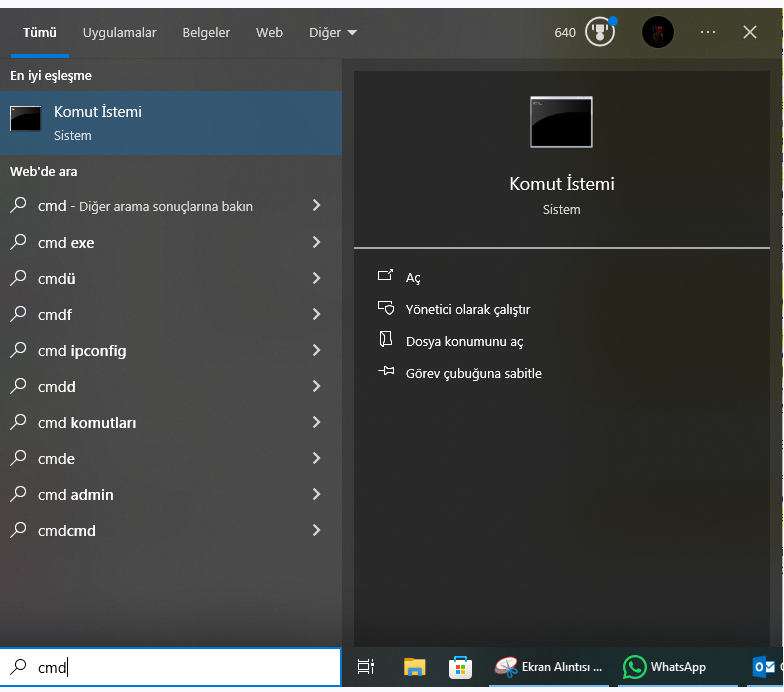Open File Explorer from the taskbar

414,667
